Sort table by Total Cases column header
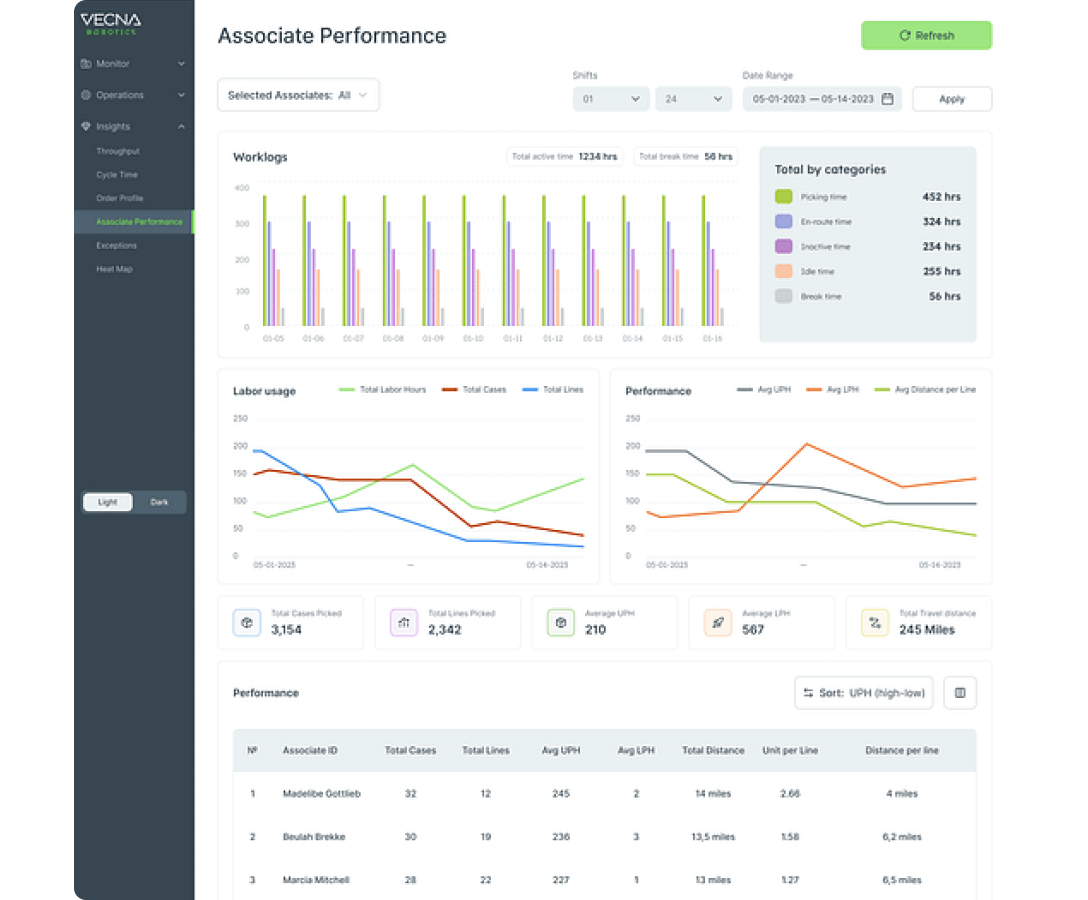 click(x=411, y=751)
